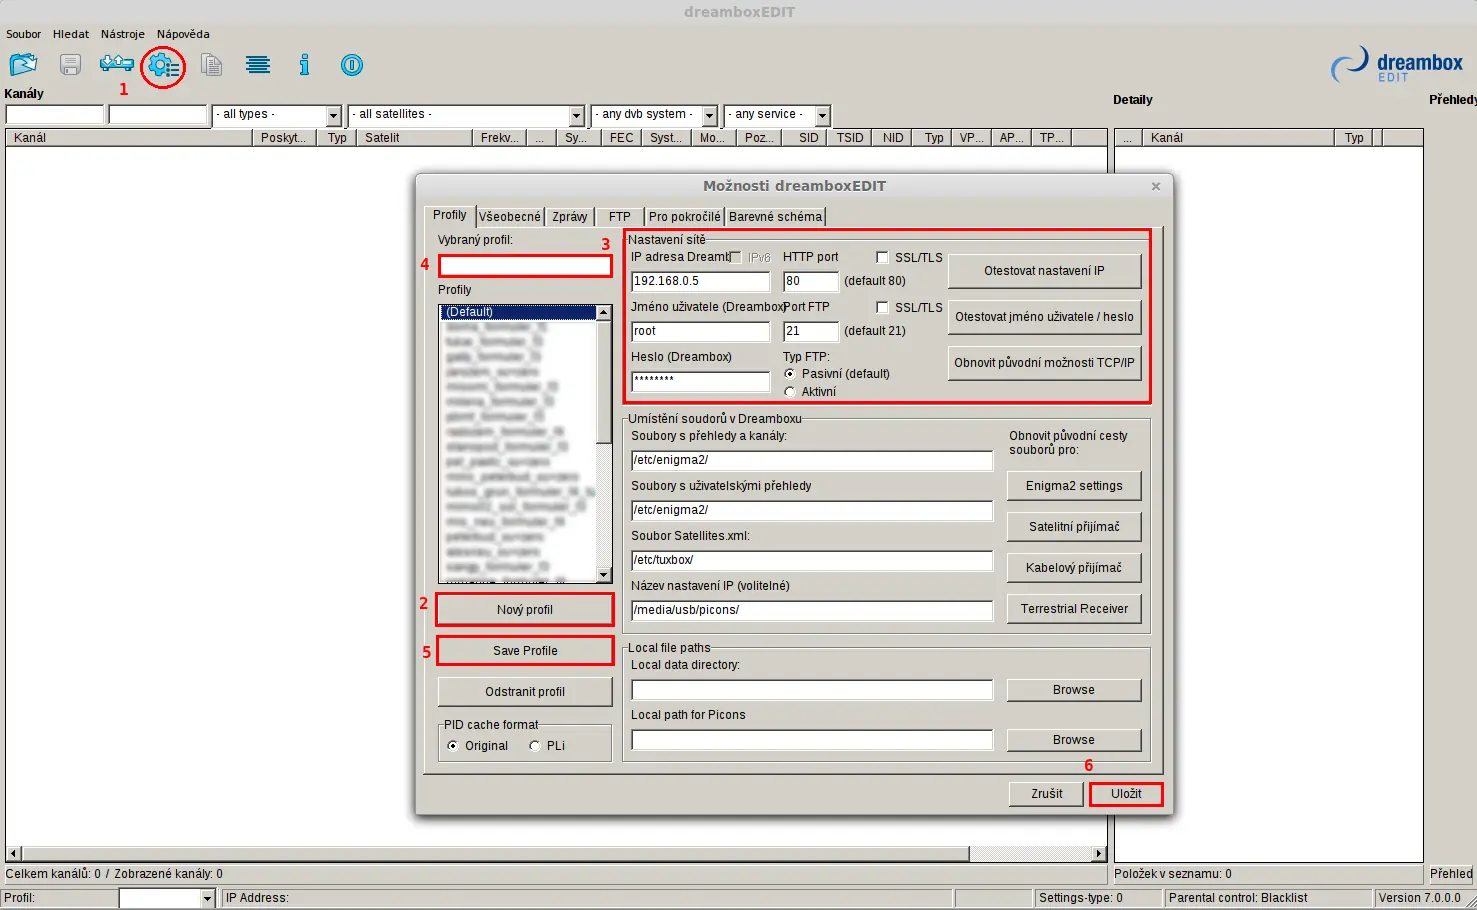Click the copy documents toolbar icon
The height and width of the screenshot is (910, 1477).
tap(211, 65)
